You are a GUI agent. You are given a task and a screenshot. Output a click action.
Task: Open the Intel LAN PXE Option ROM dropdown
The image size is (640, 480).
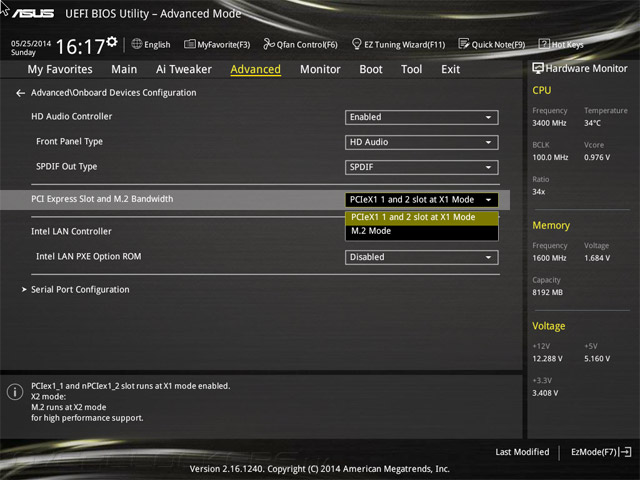pyautogui.click(x=422, y=258)
